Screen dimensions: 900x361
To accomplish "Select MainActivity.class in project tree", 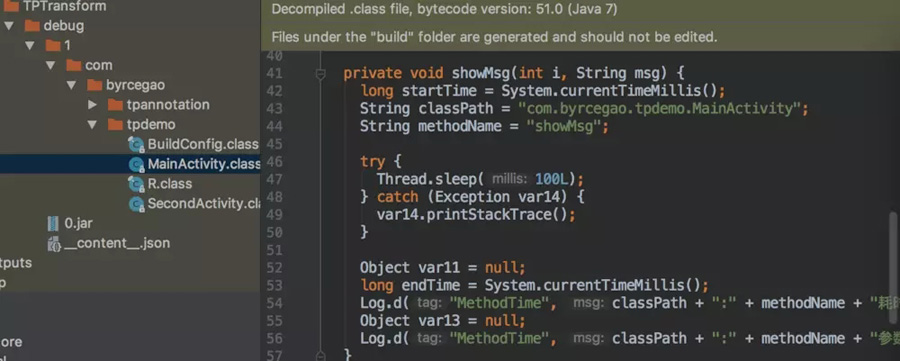I will pyautogui.click(x=204, y=164).
